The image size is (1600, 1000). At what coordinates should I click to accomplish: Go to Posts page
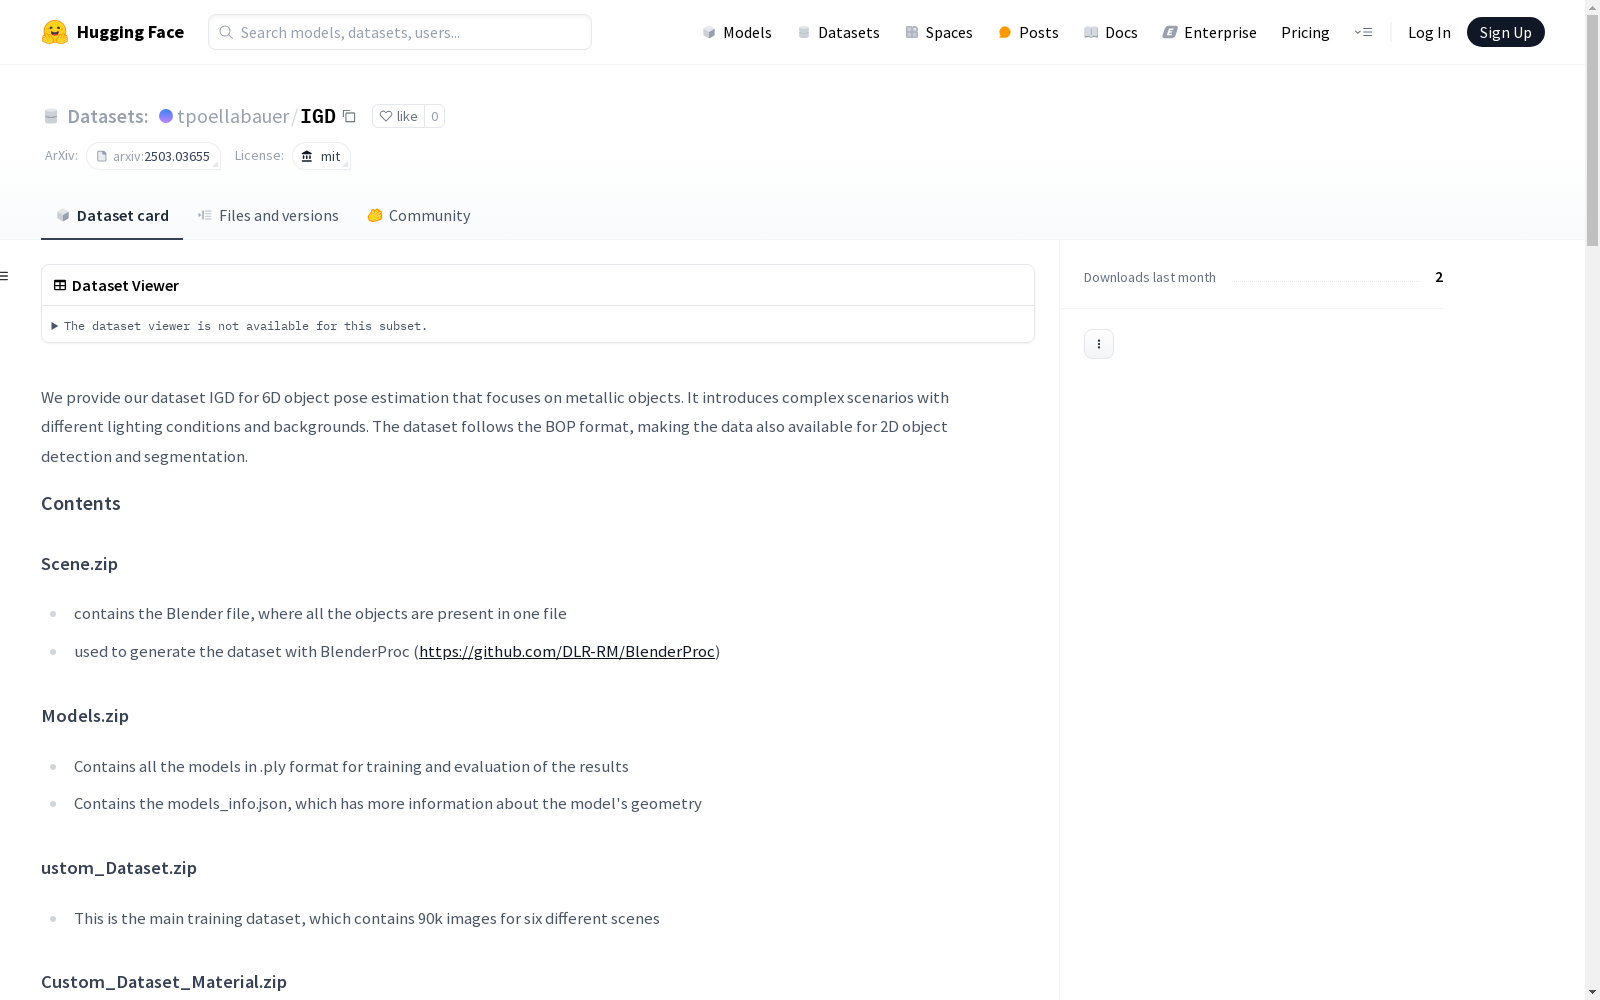[1028, 32]
